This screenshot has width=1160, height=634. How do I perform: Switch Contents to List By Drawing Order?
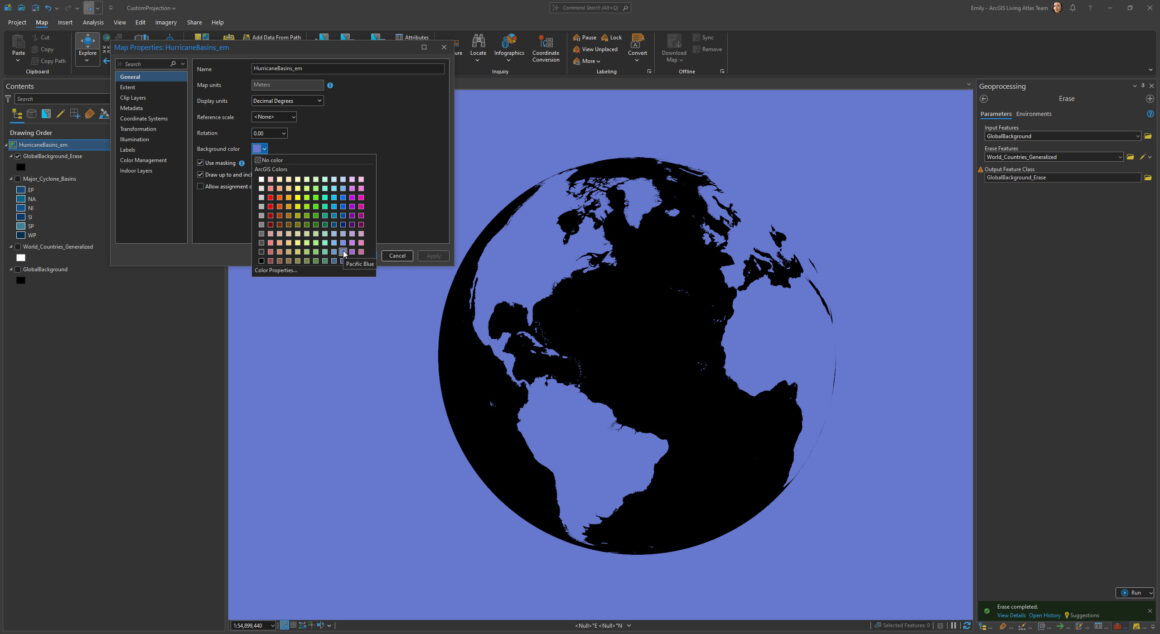tap(17, 114)
